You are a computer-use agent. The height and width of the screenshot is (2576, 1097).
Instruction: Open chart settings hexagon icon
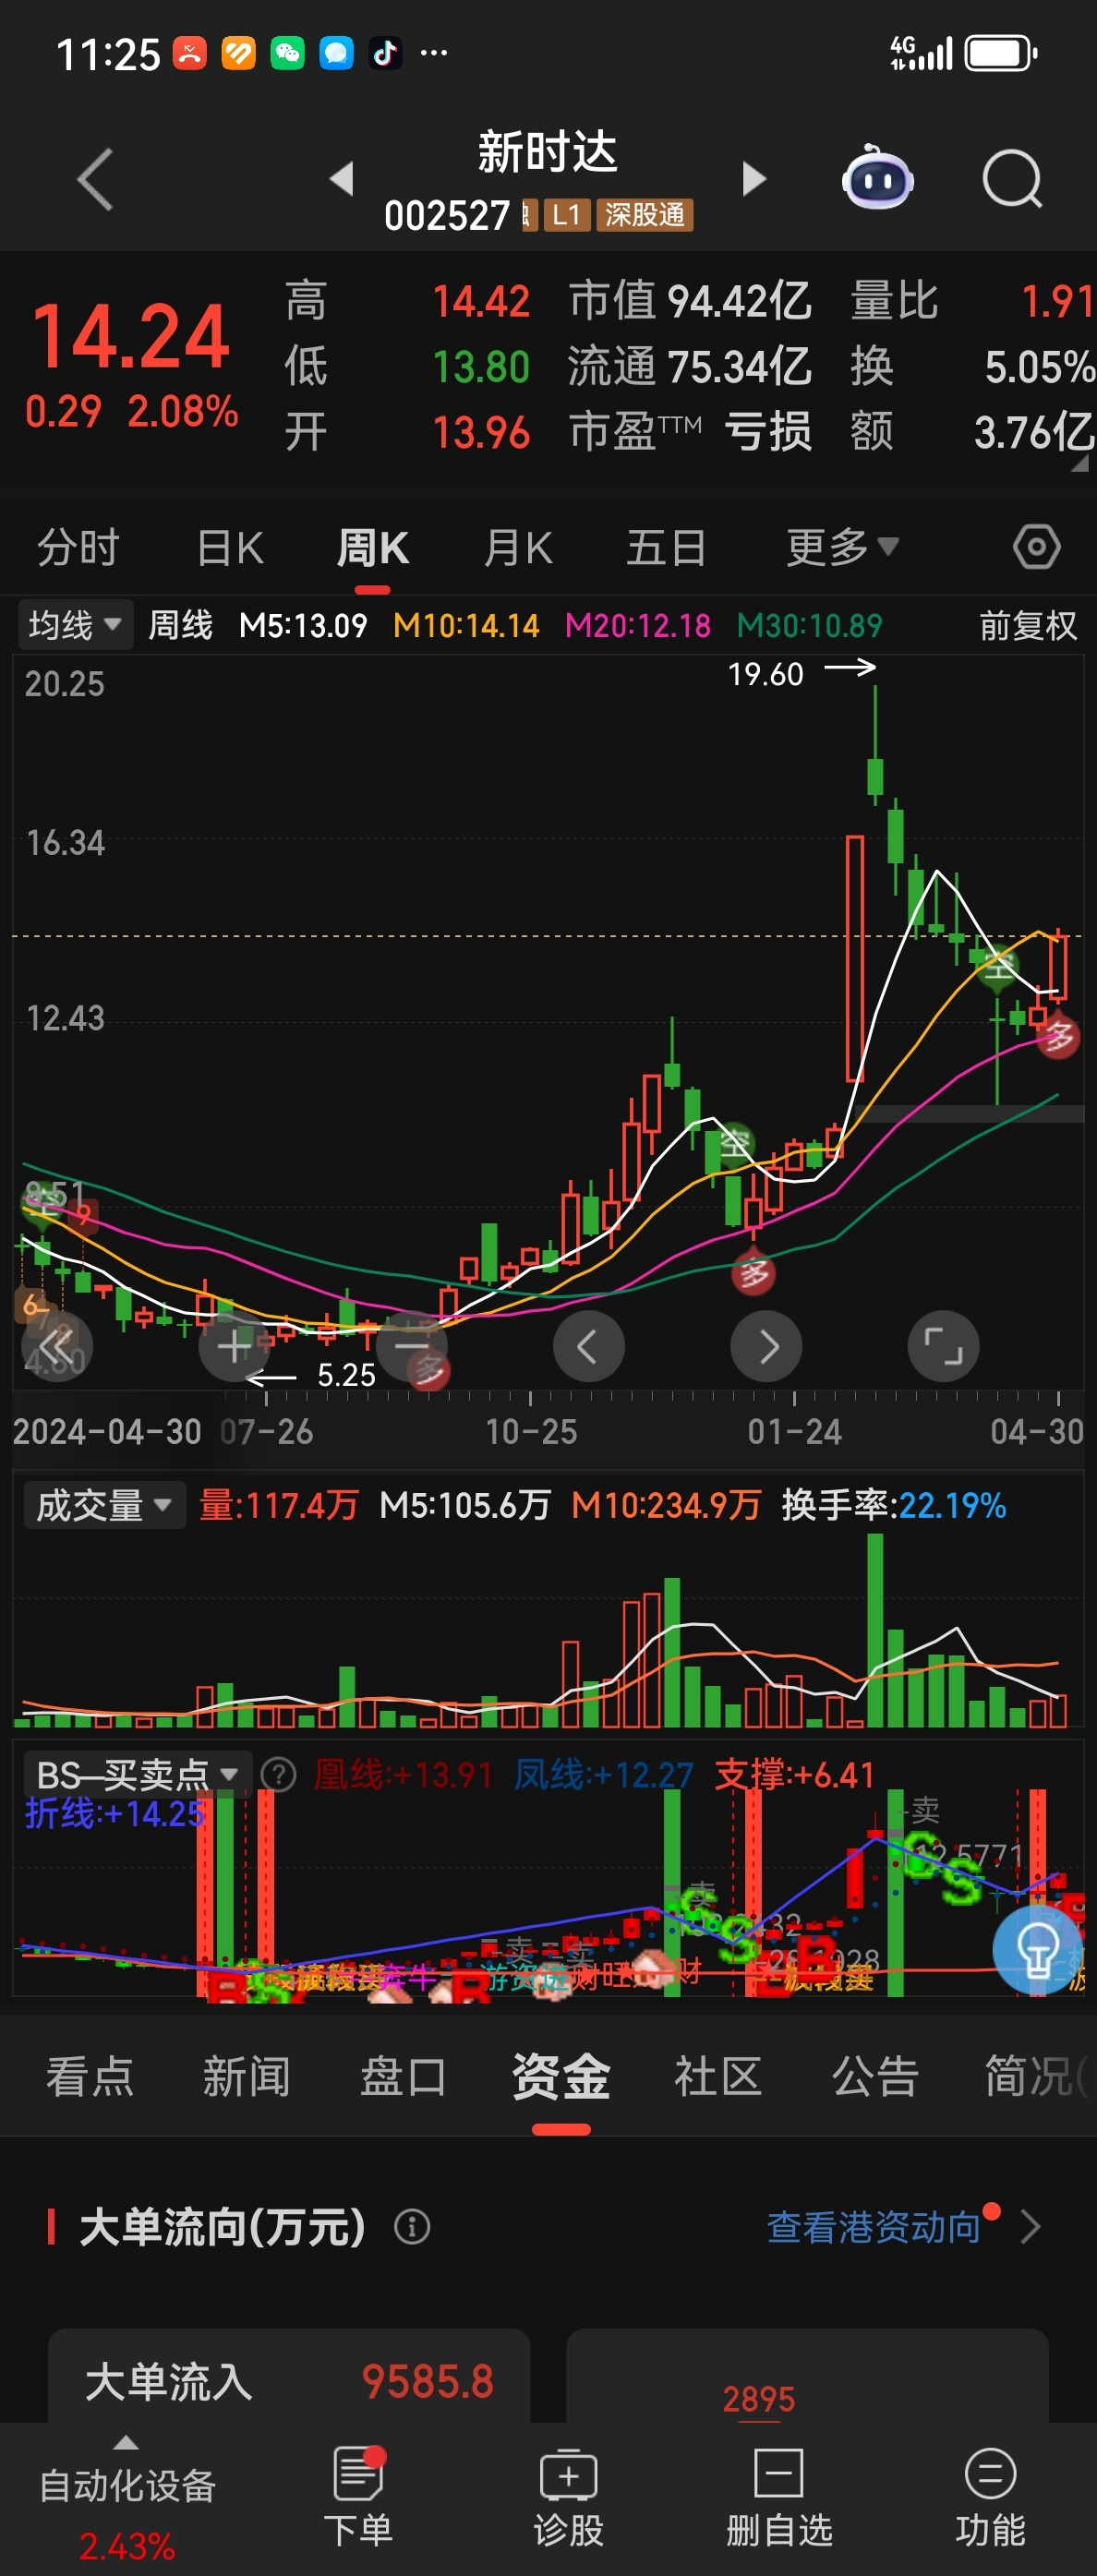[1036, 547]
